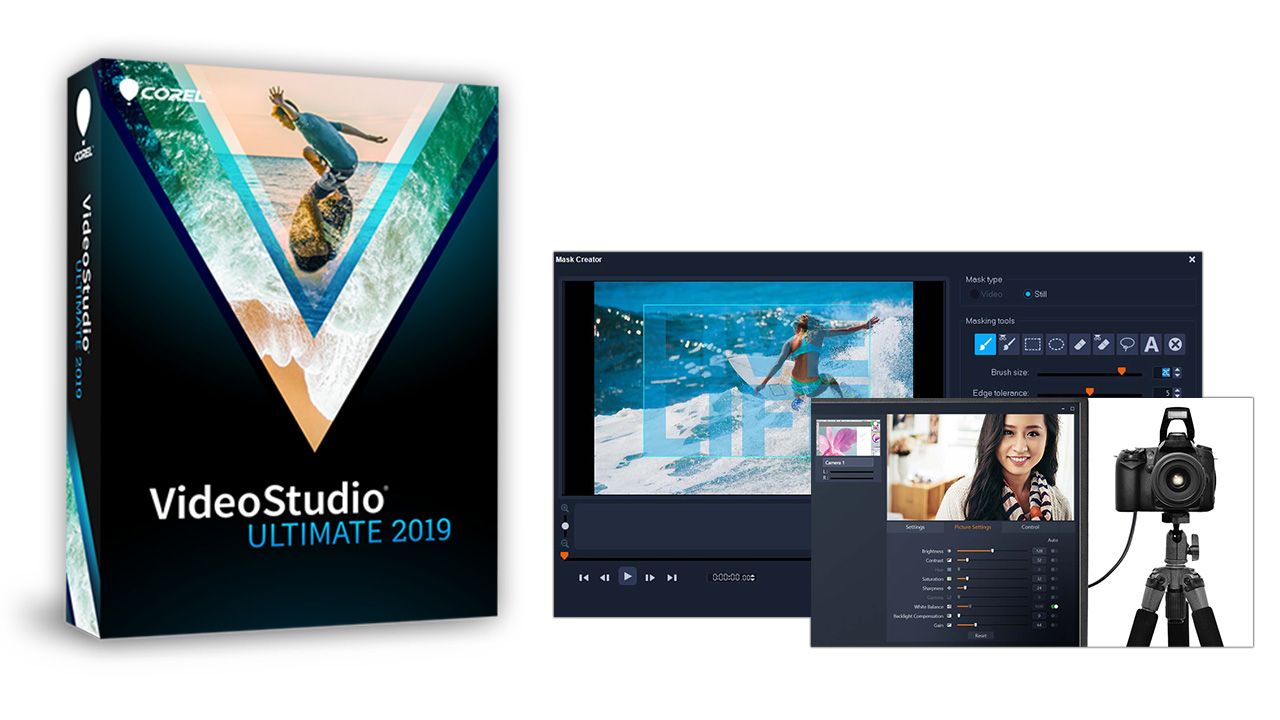The height and width of the screenshot is (720, 1280).
Task: Click the Clear mask icon
Action: [x=1175, y=344]
